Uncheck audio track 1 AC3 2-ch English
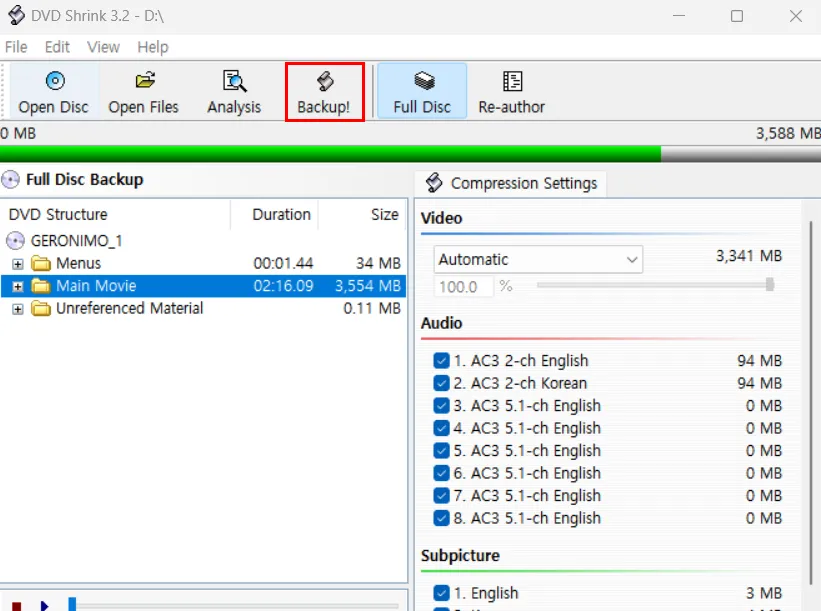This screenshot has width=821, height=611. point(441,361)
